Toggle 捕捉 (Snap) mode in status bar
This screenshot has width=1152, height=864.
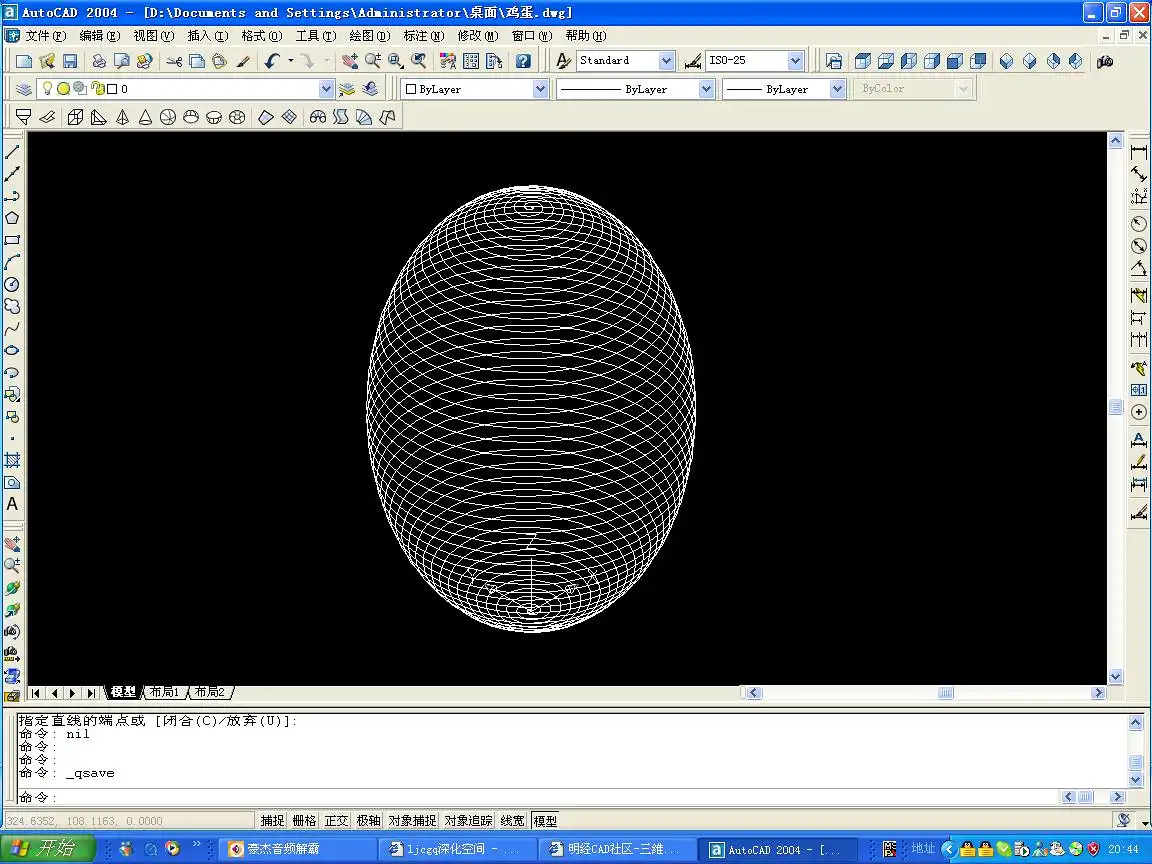[x=272, y=821]
